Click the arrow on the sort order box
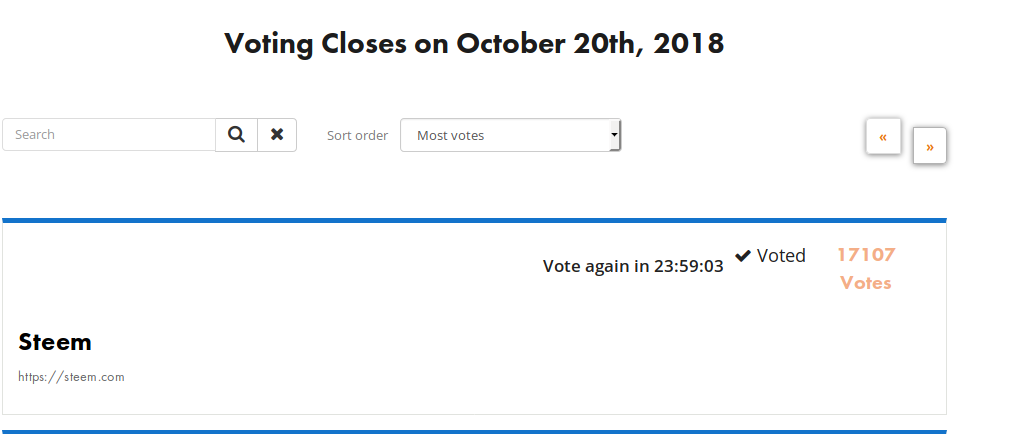This screenshot has width=1016, height=434. tap(615, 135)
